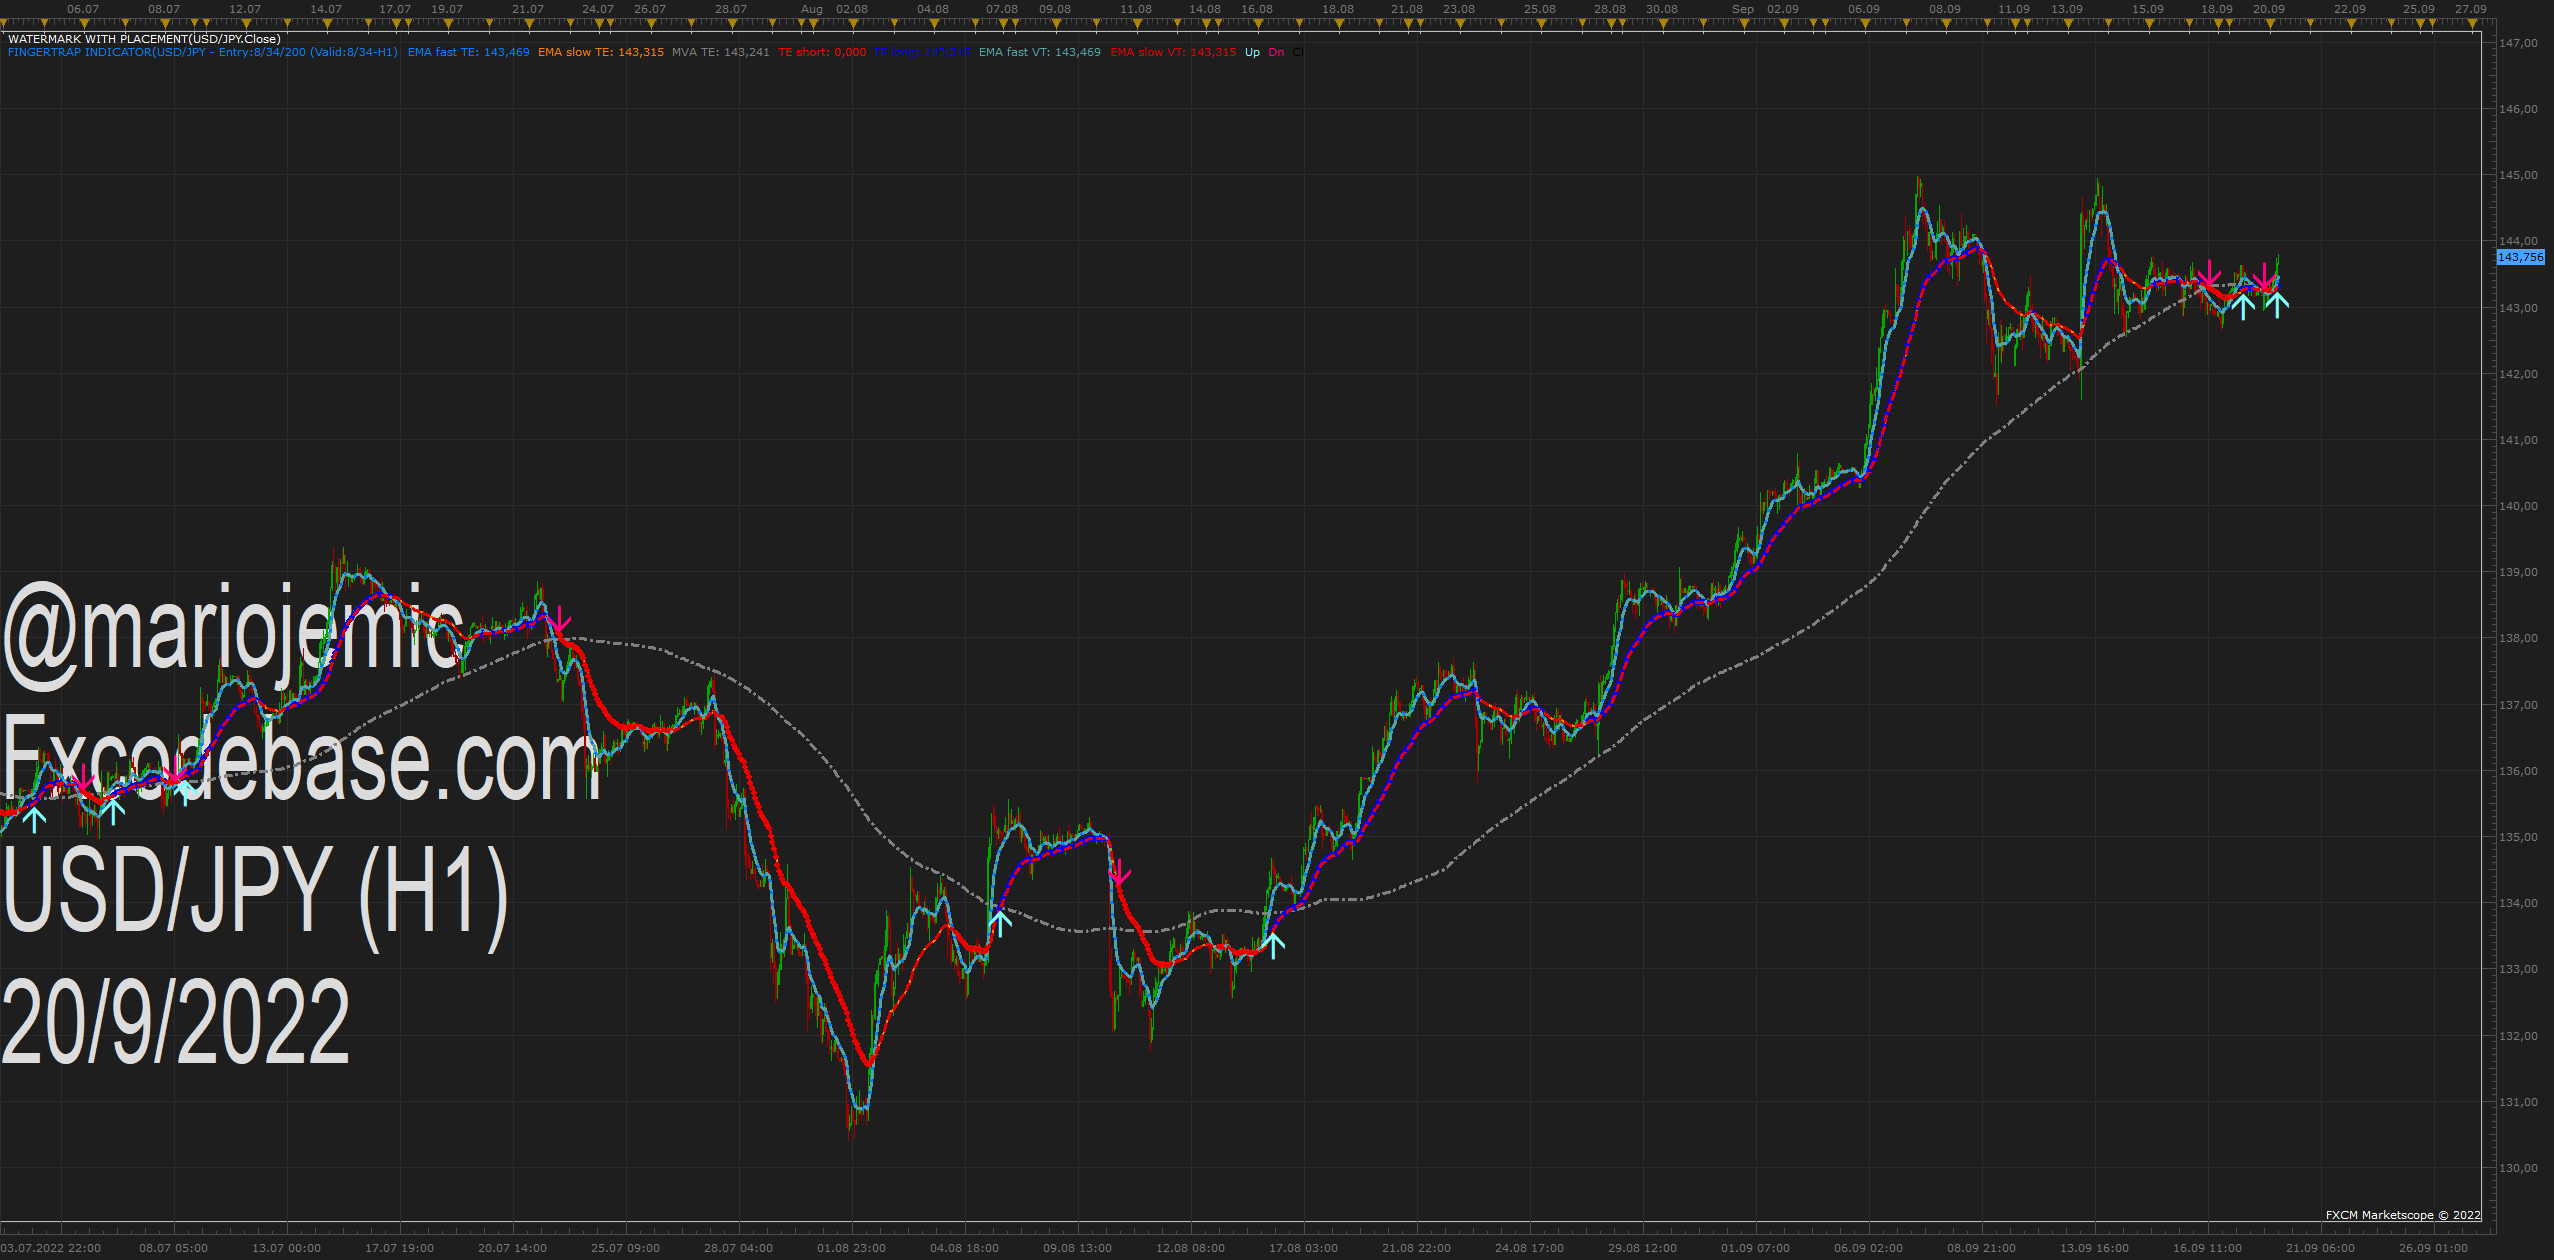This screenshot has width=2554, height=1260.
Task: Click the EMA slow TE value label
Action: pos(601,52)
